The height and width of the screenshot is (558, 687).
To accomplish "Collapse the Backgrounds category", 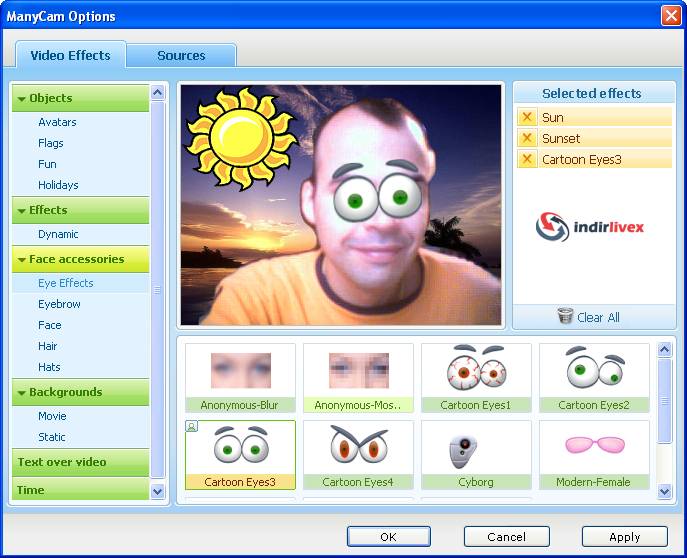I will click(x=81, y=392).
